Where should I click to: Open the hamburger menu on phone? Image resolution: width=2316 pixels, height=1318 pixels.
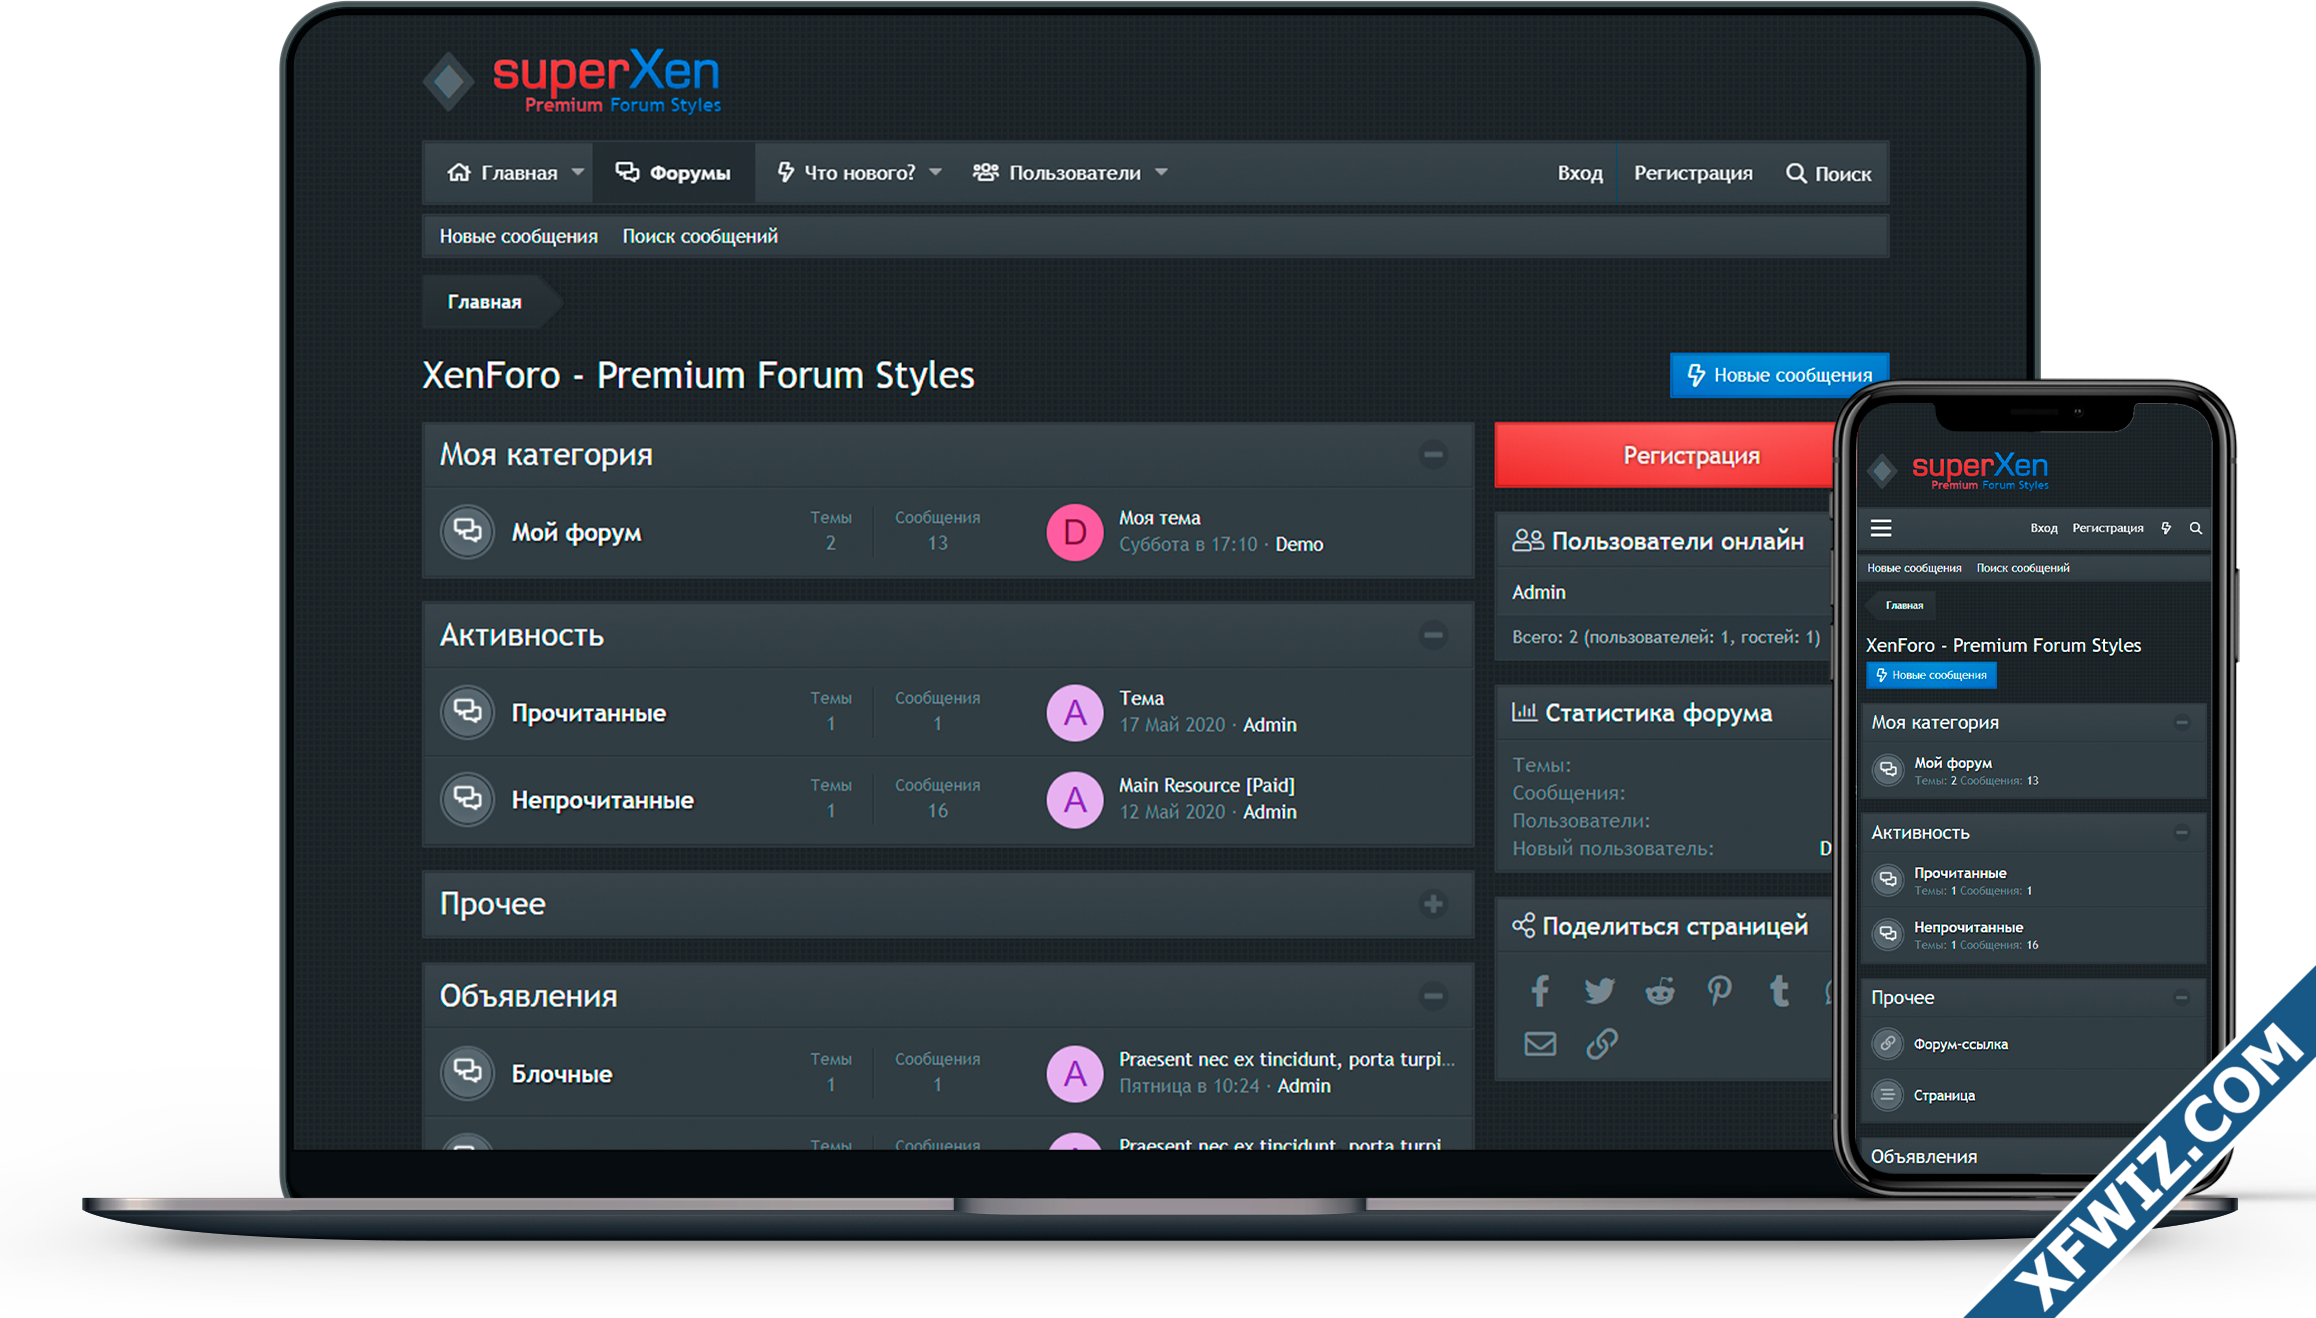point(1881,528)
